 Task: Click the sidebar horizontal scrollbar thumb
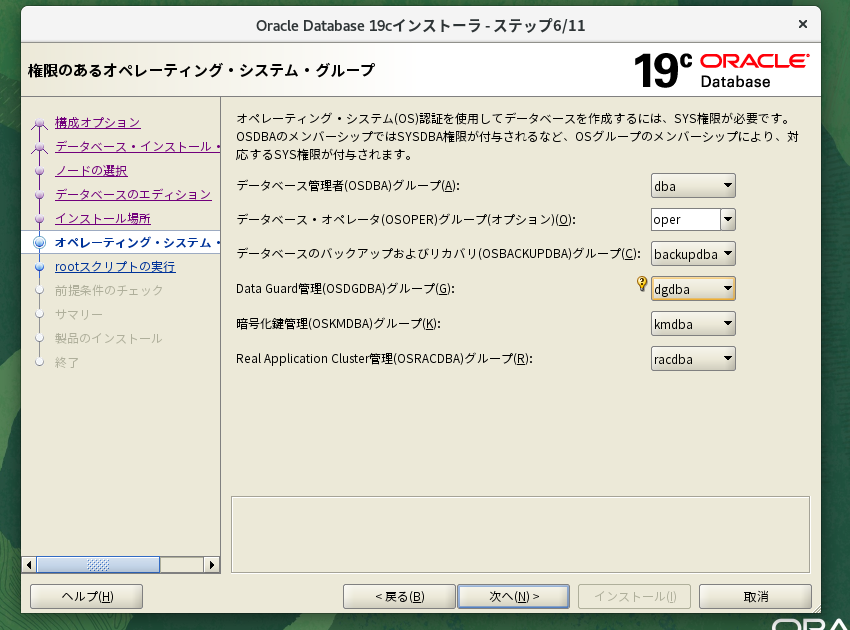[98, 565]
